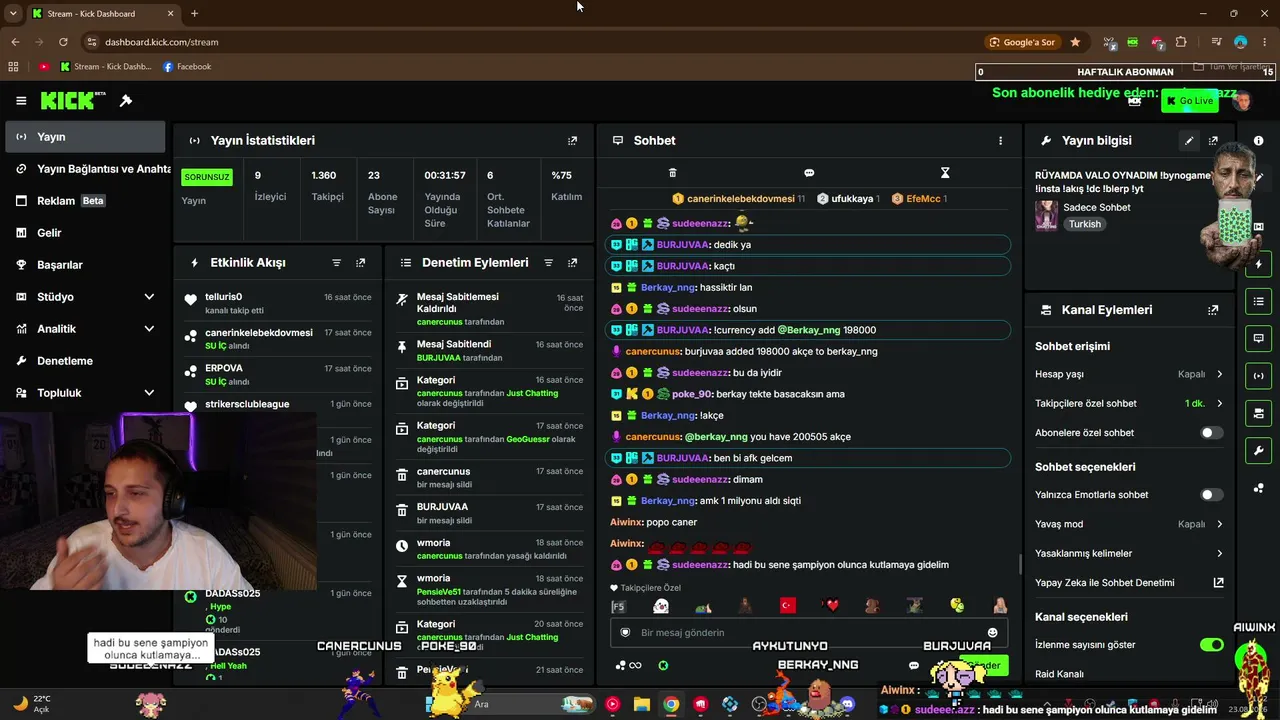Toggle Abonelere özel sohbet switch

[x=1211, y=433]
